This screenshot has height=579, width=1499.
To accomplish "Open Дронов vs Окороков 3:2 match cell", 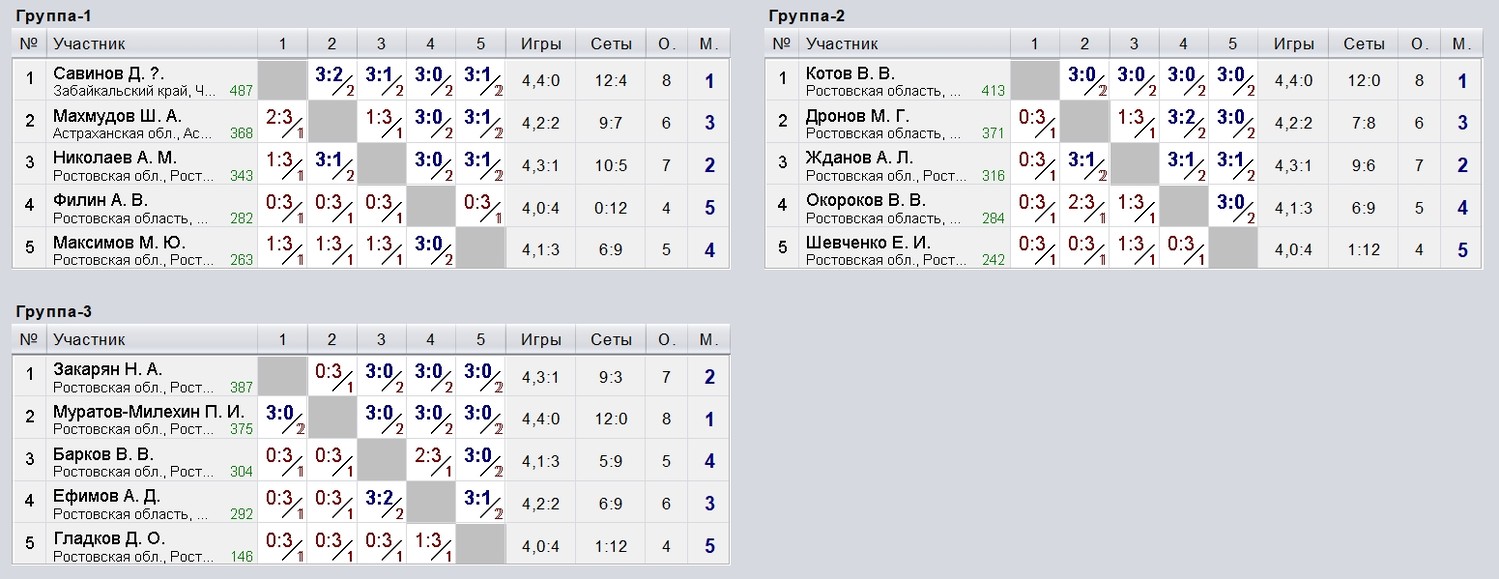I will pyautogui.click(x=1183, y=123).
